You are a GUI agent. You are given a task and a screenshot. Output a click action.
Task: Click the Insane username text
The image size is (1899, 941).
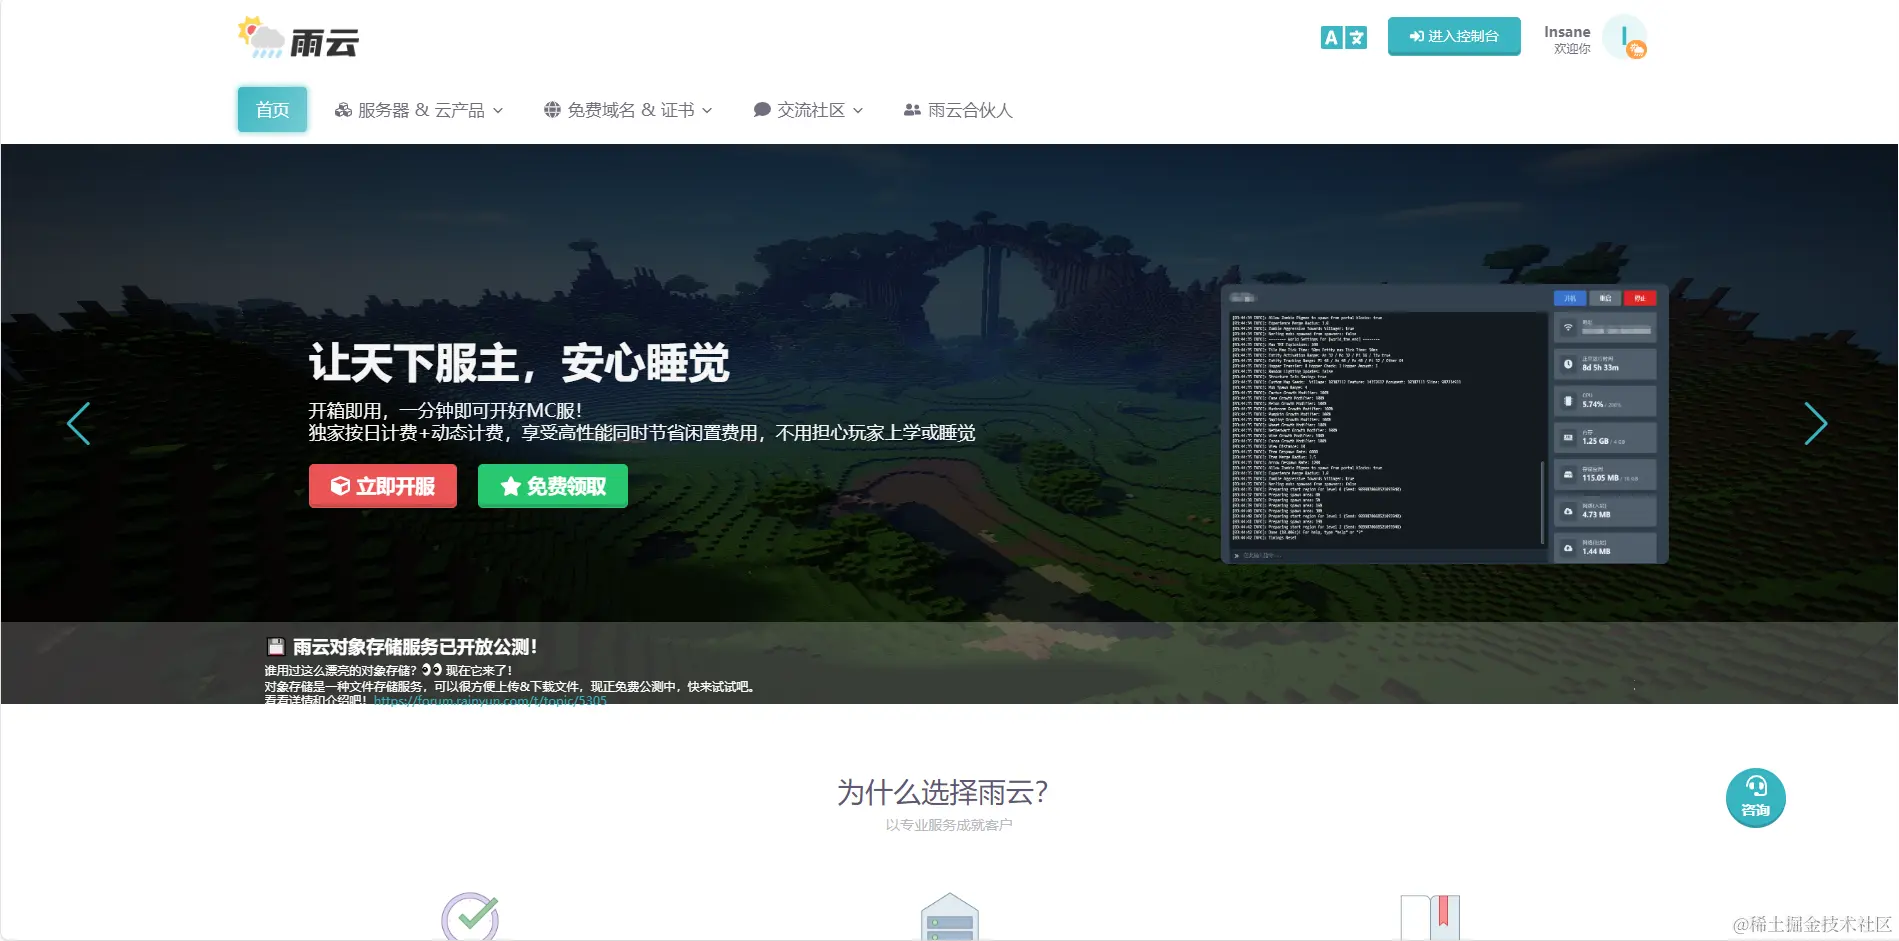coord(1567,32)
